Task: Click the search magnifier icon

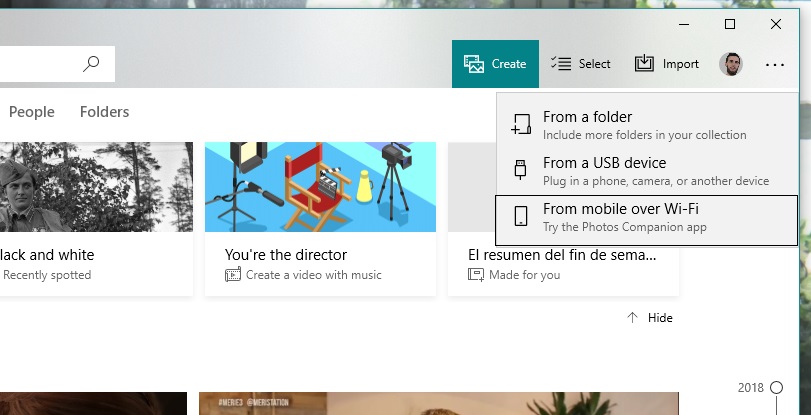Action: coord(91,64)
